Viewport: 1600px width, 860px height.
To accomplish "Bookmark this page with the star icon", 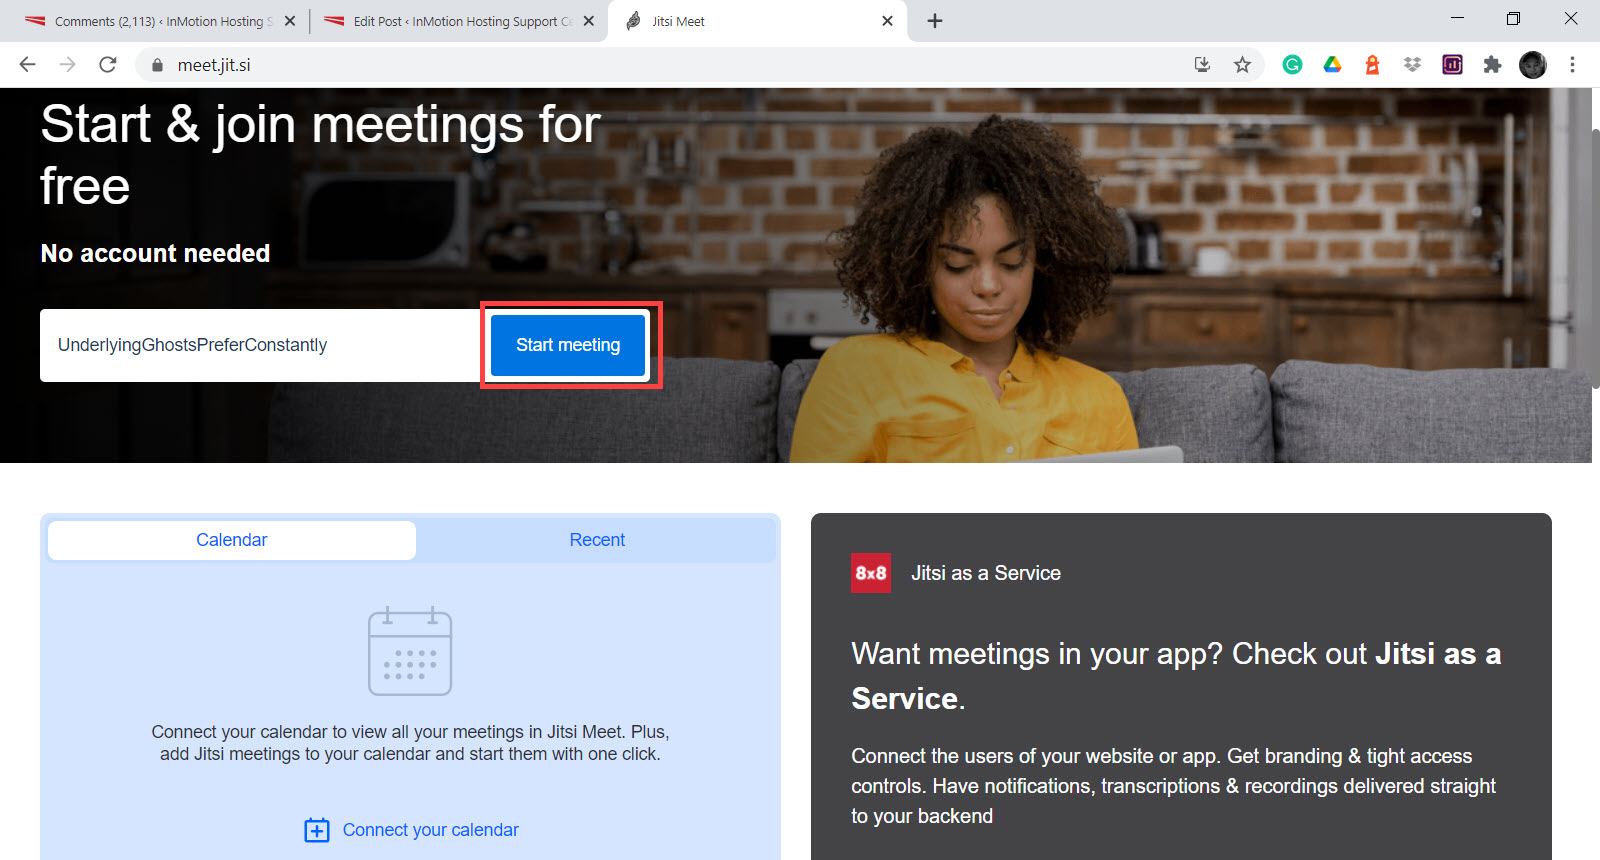I will pyautogui.click(x=1242, y=65).
